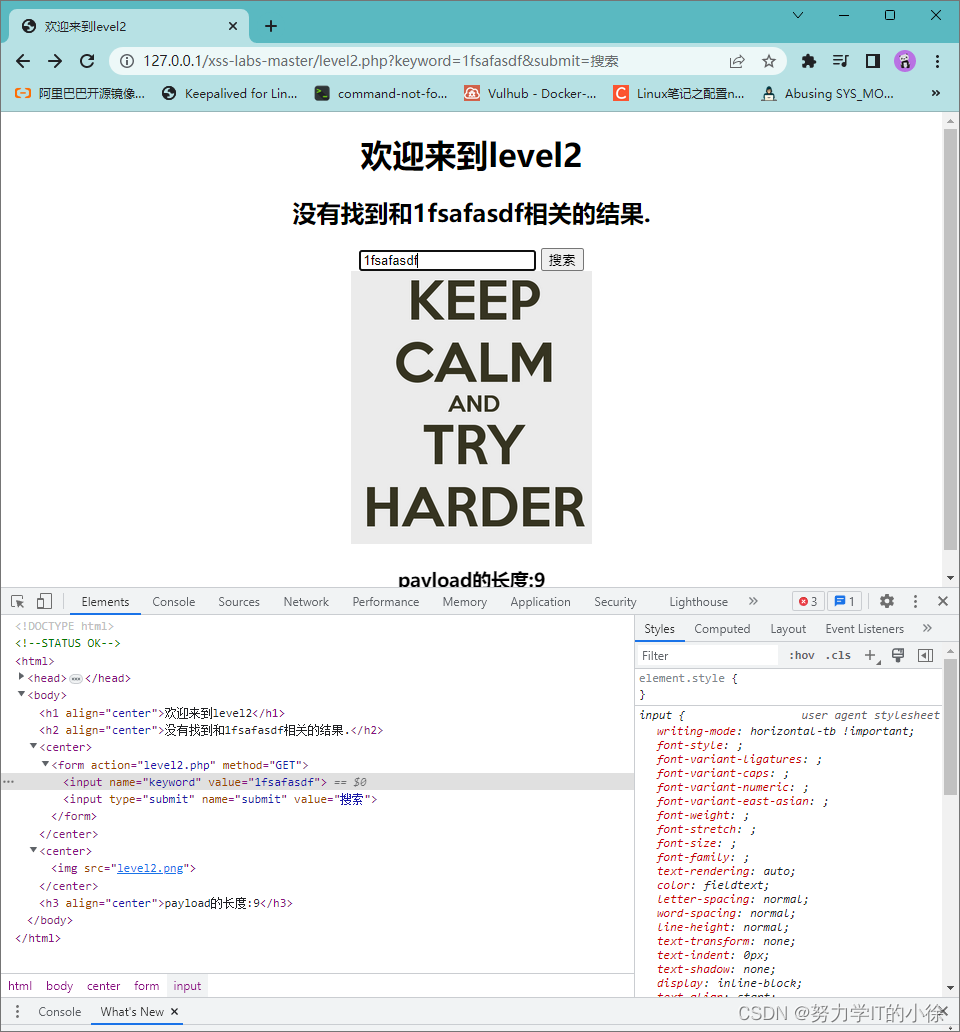This screenshot has width=960, height=1032.
Task: Add new style rule plus icon
Action: pos(871,656)
